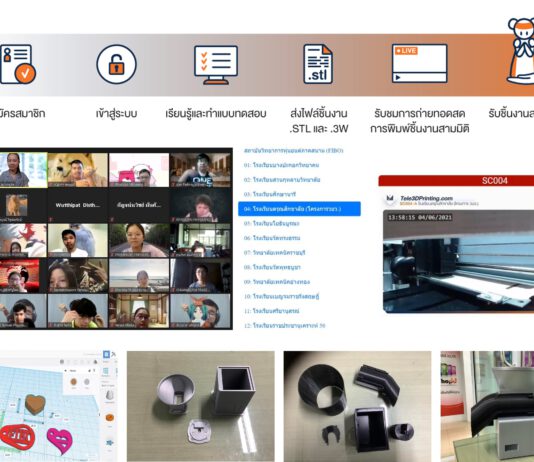Click the membership registration ID card icon
Image resolution: width=534 pixels, height=462 pixels.
pyautogui.click(x=17, y=64)
